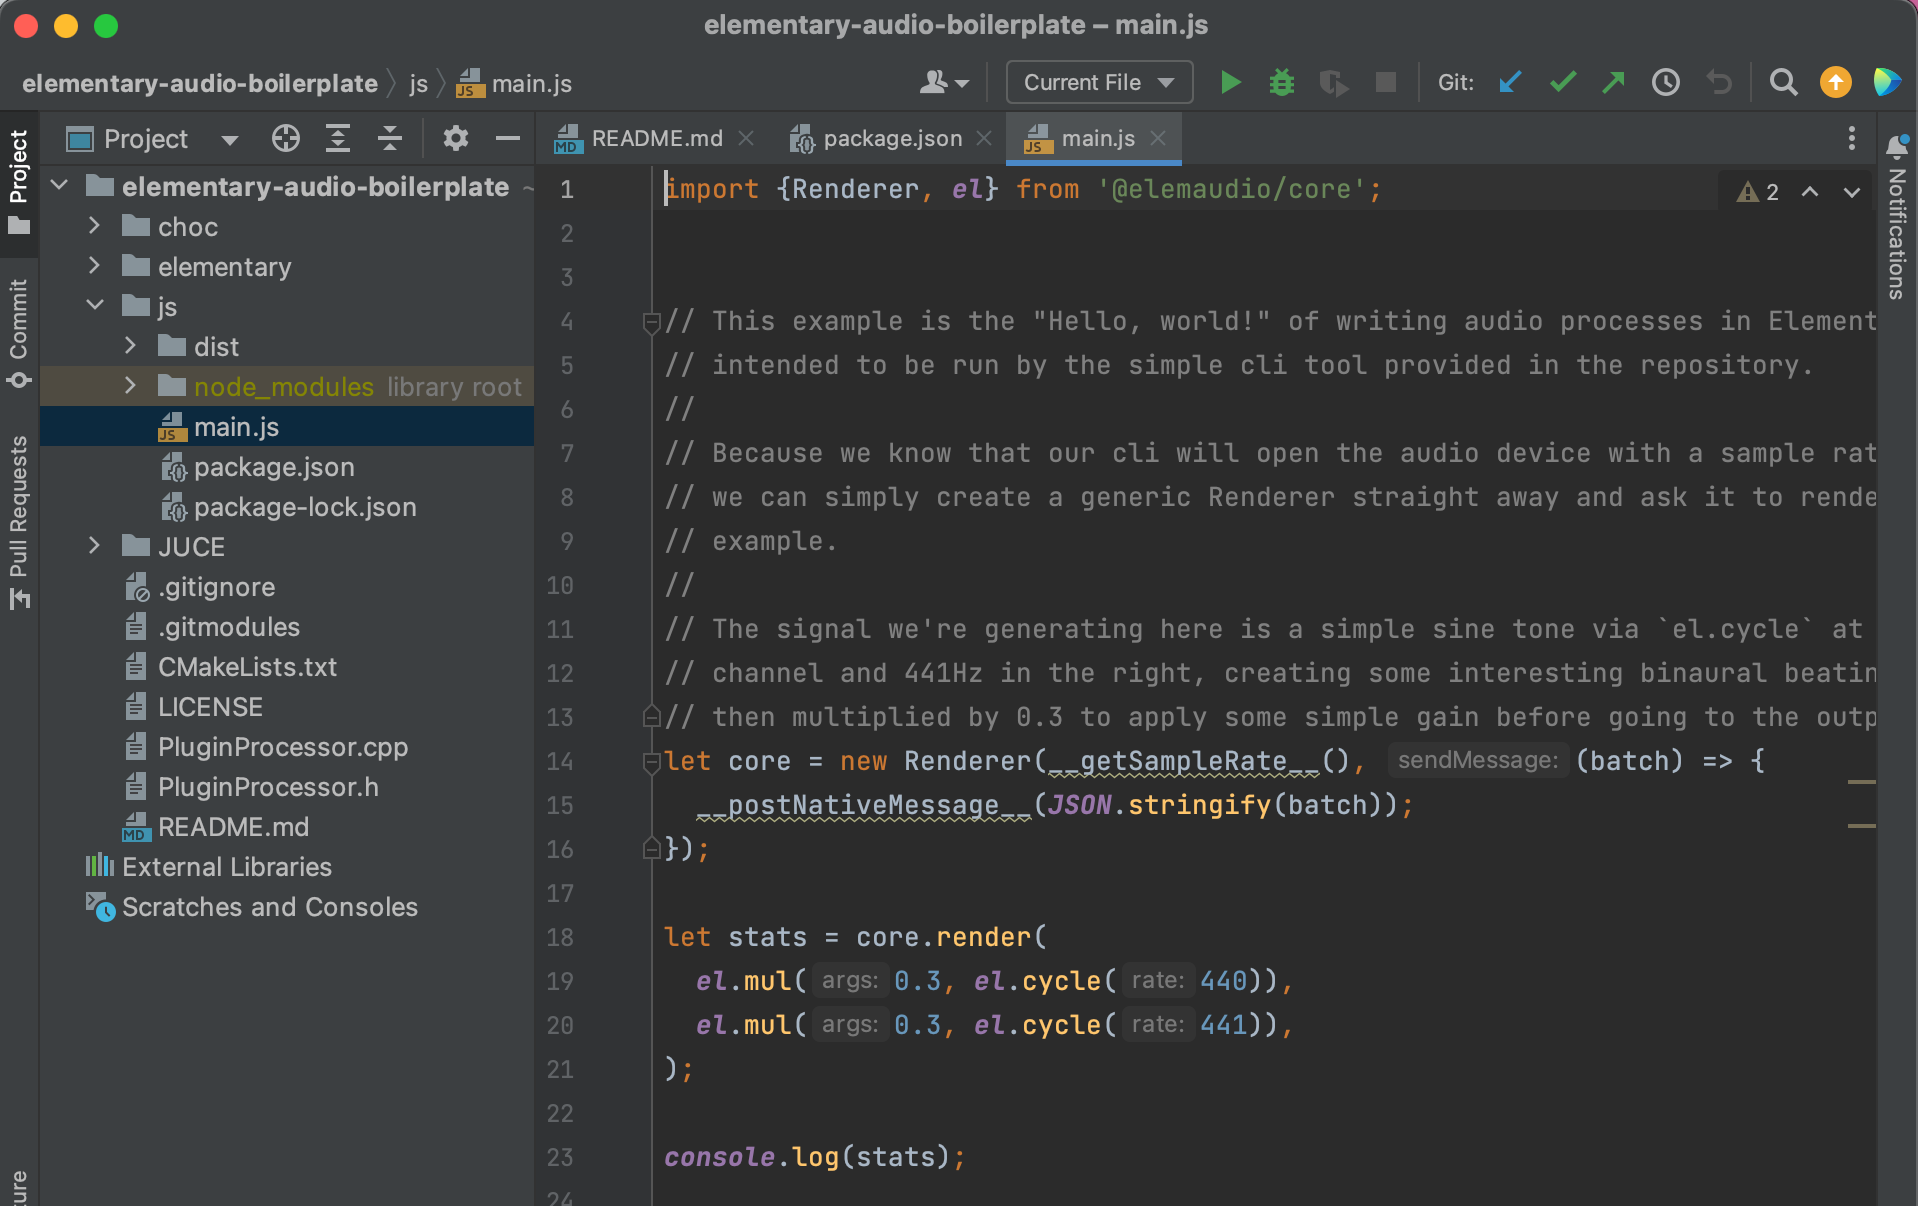Image resolution: width=1918 pixels, height=1206 pixels.
Task: Open Git history clock icon
Action: click(1665, 83)
